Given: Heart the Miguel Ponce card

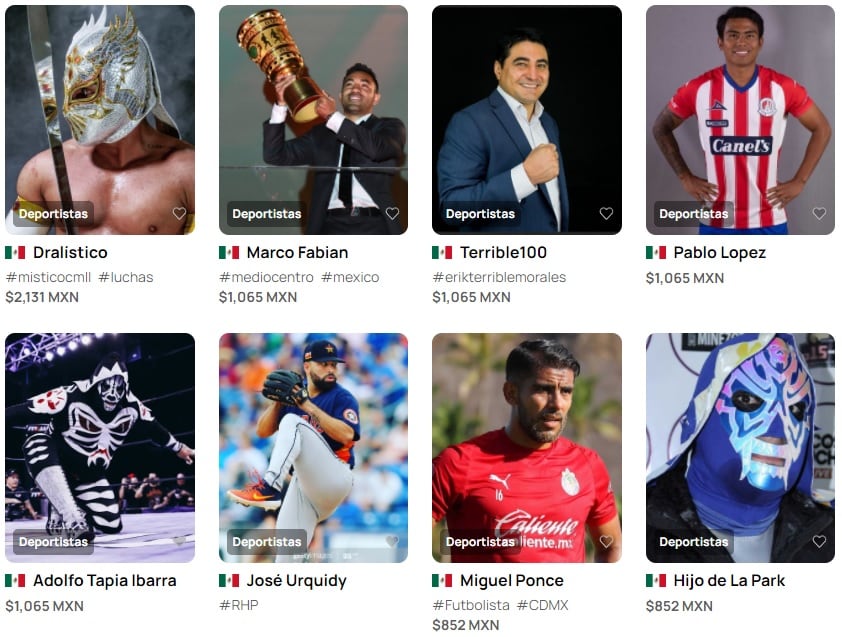Looking at the screenshot, I should click(x=606, y=541).
